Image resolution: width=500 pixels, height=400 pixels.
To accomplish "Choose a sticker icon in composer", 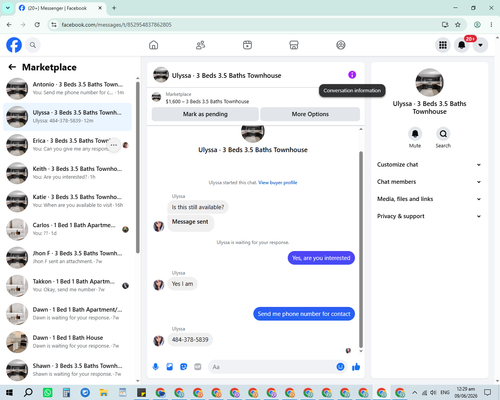I will click(x=184, y=367).
